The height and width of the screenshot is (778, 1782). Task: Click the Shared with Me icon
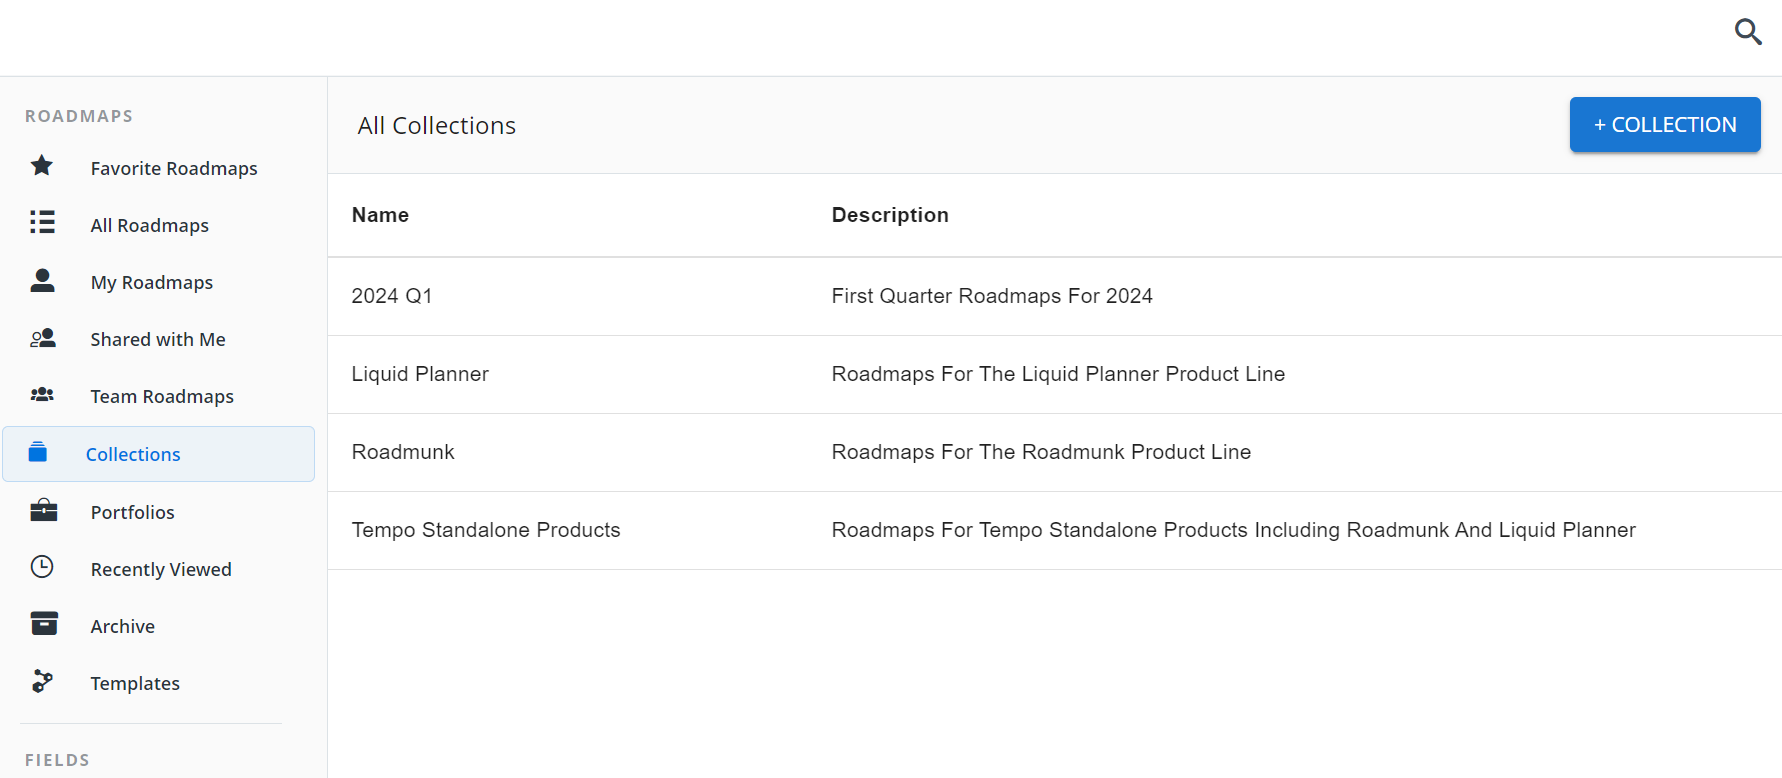(x=42, y=338)
